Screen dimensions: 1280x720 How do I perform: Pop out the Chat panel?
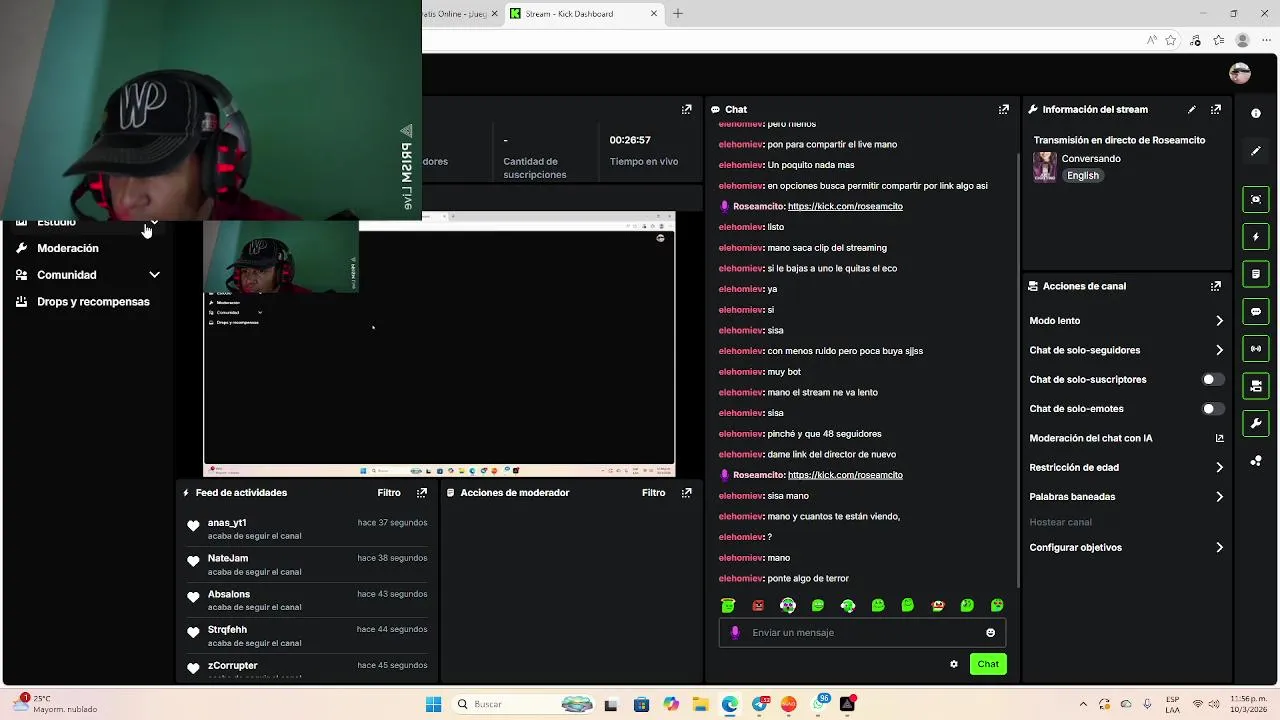click(x=1003, y=109)
